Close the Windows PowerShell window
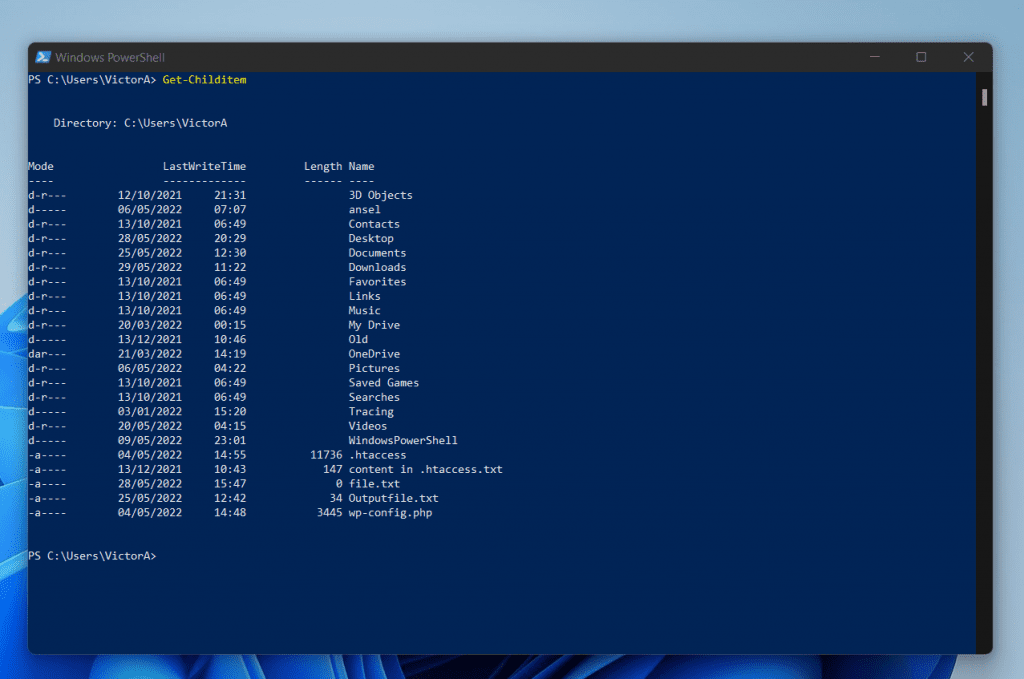 point(968,57)
